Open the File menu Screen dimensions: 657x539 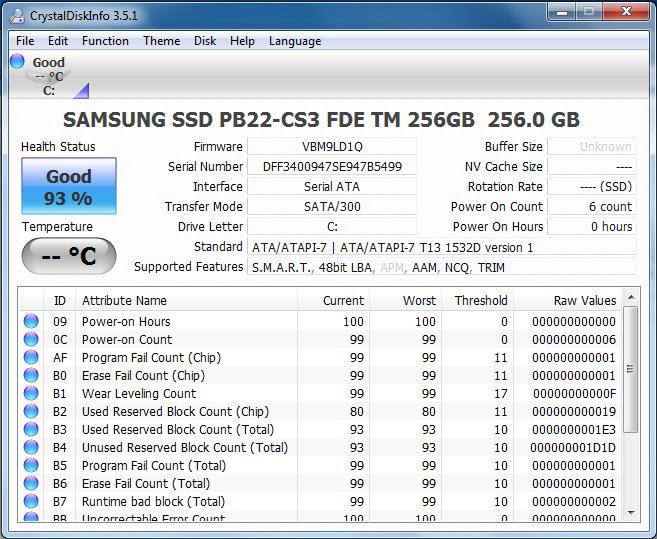[25, 41]
